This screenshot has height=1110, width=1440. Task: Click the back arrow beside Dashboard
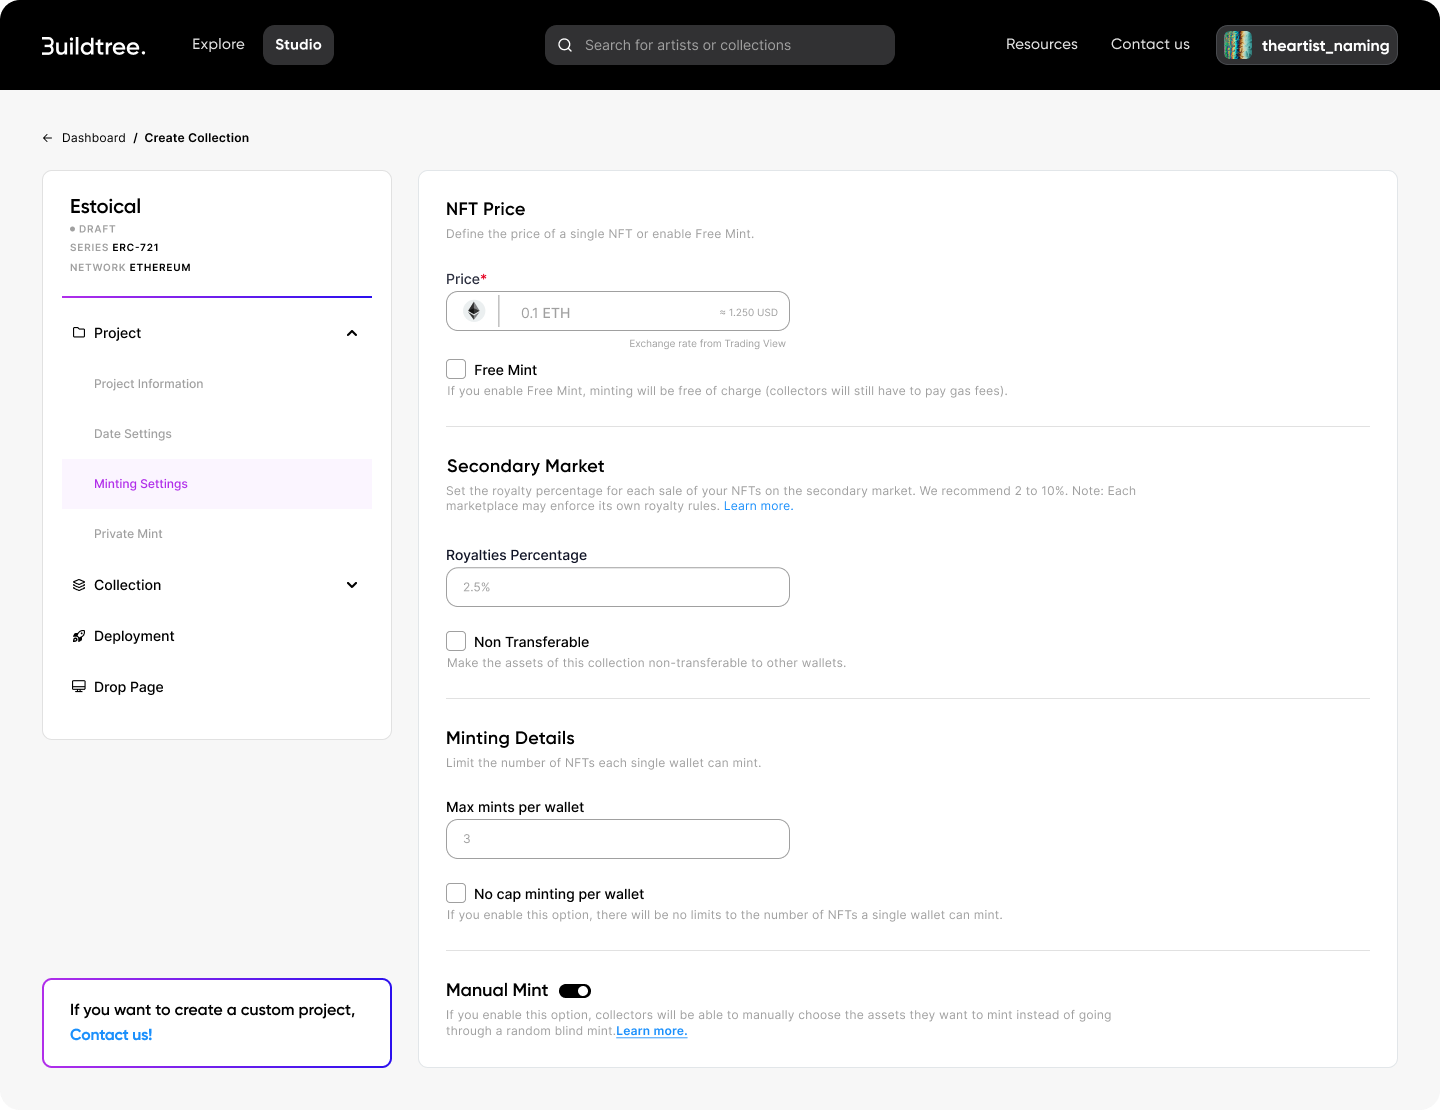click(47, 138)
